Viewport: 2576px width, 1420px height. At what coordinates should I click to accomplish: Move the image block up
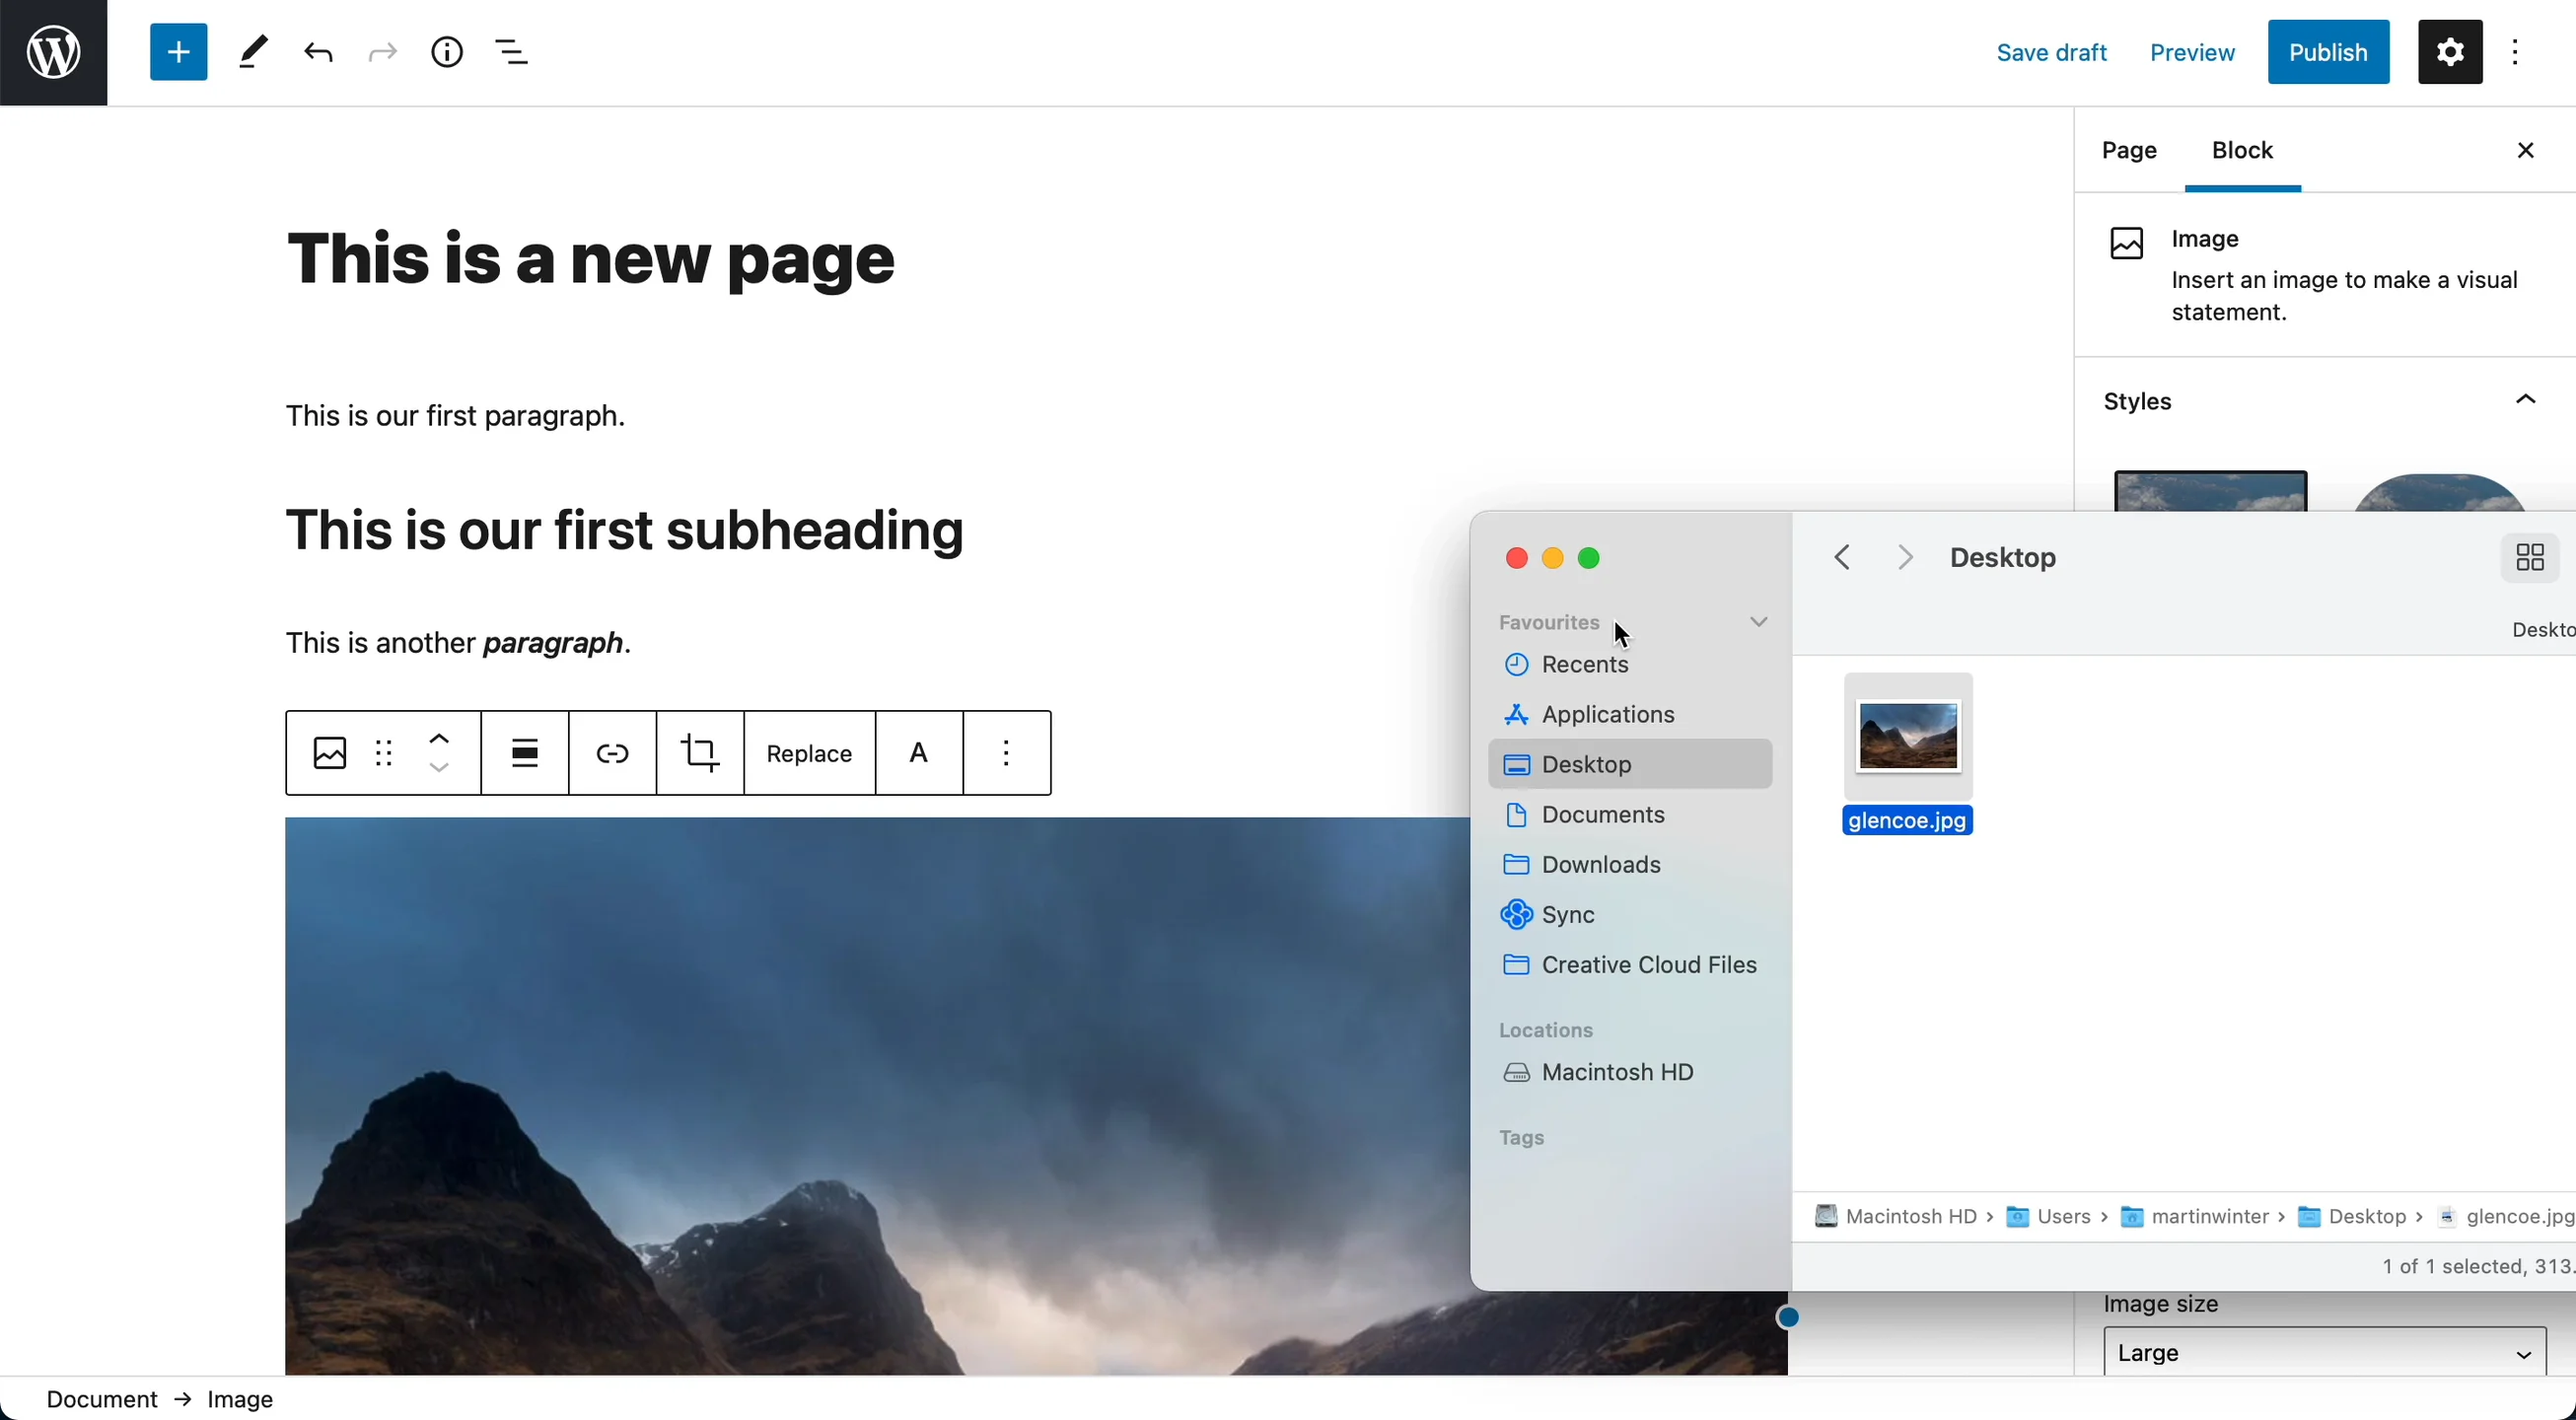[440, 739]
